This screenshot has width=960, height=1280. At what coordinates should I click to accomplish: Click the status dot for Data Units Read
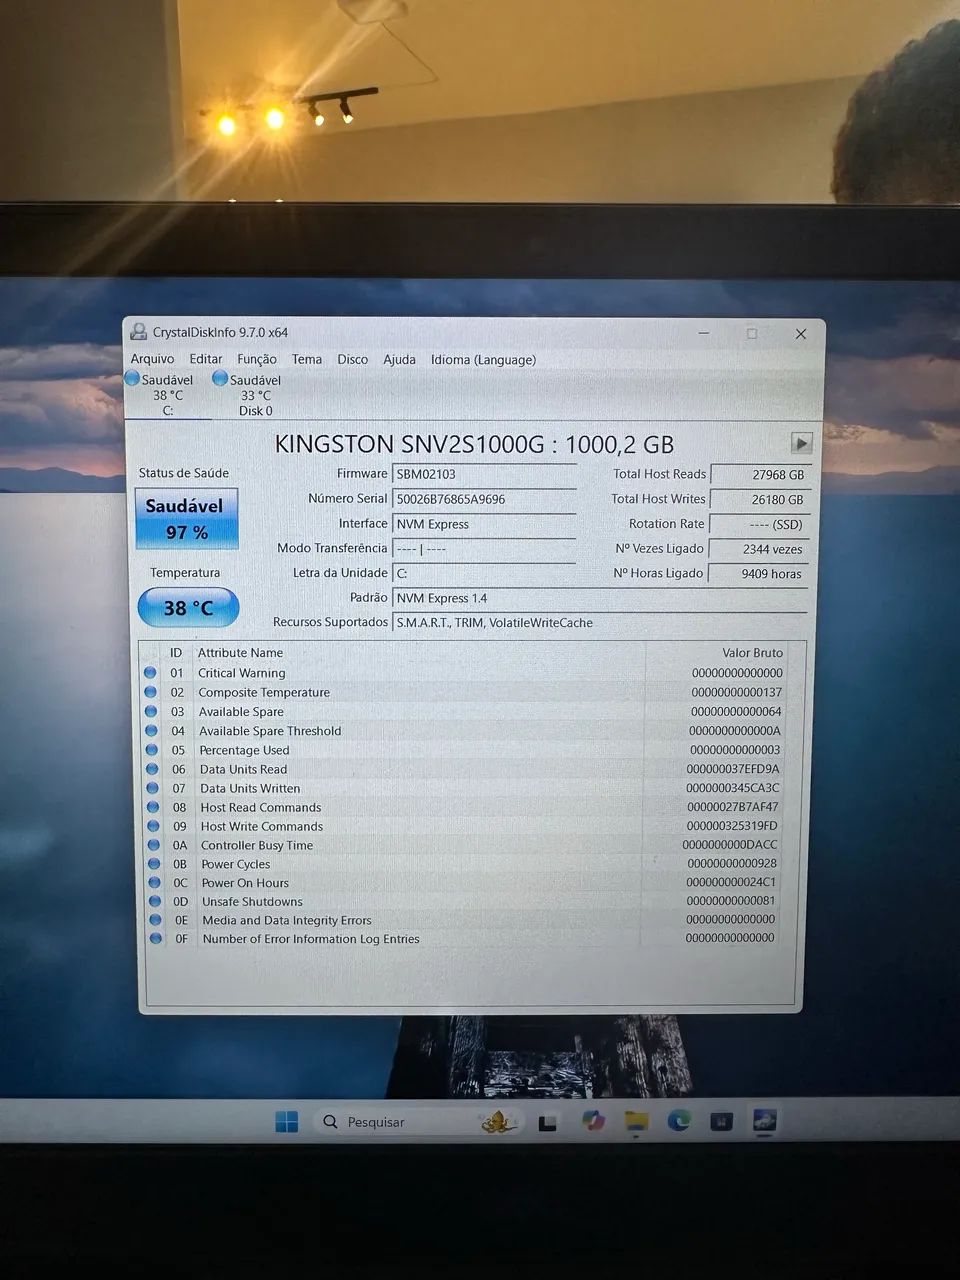pos(152,769)
